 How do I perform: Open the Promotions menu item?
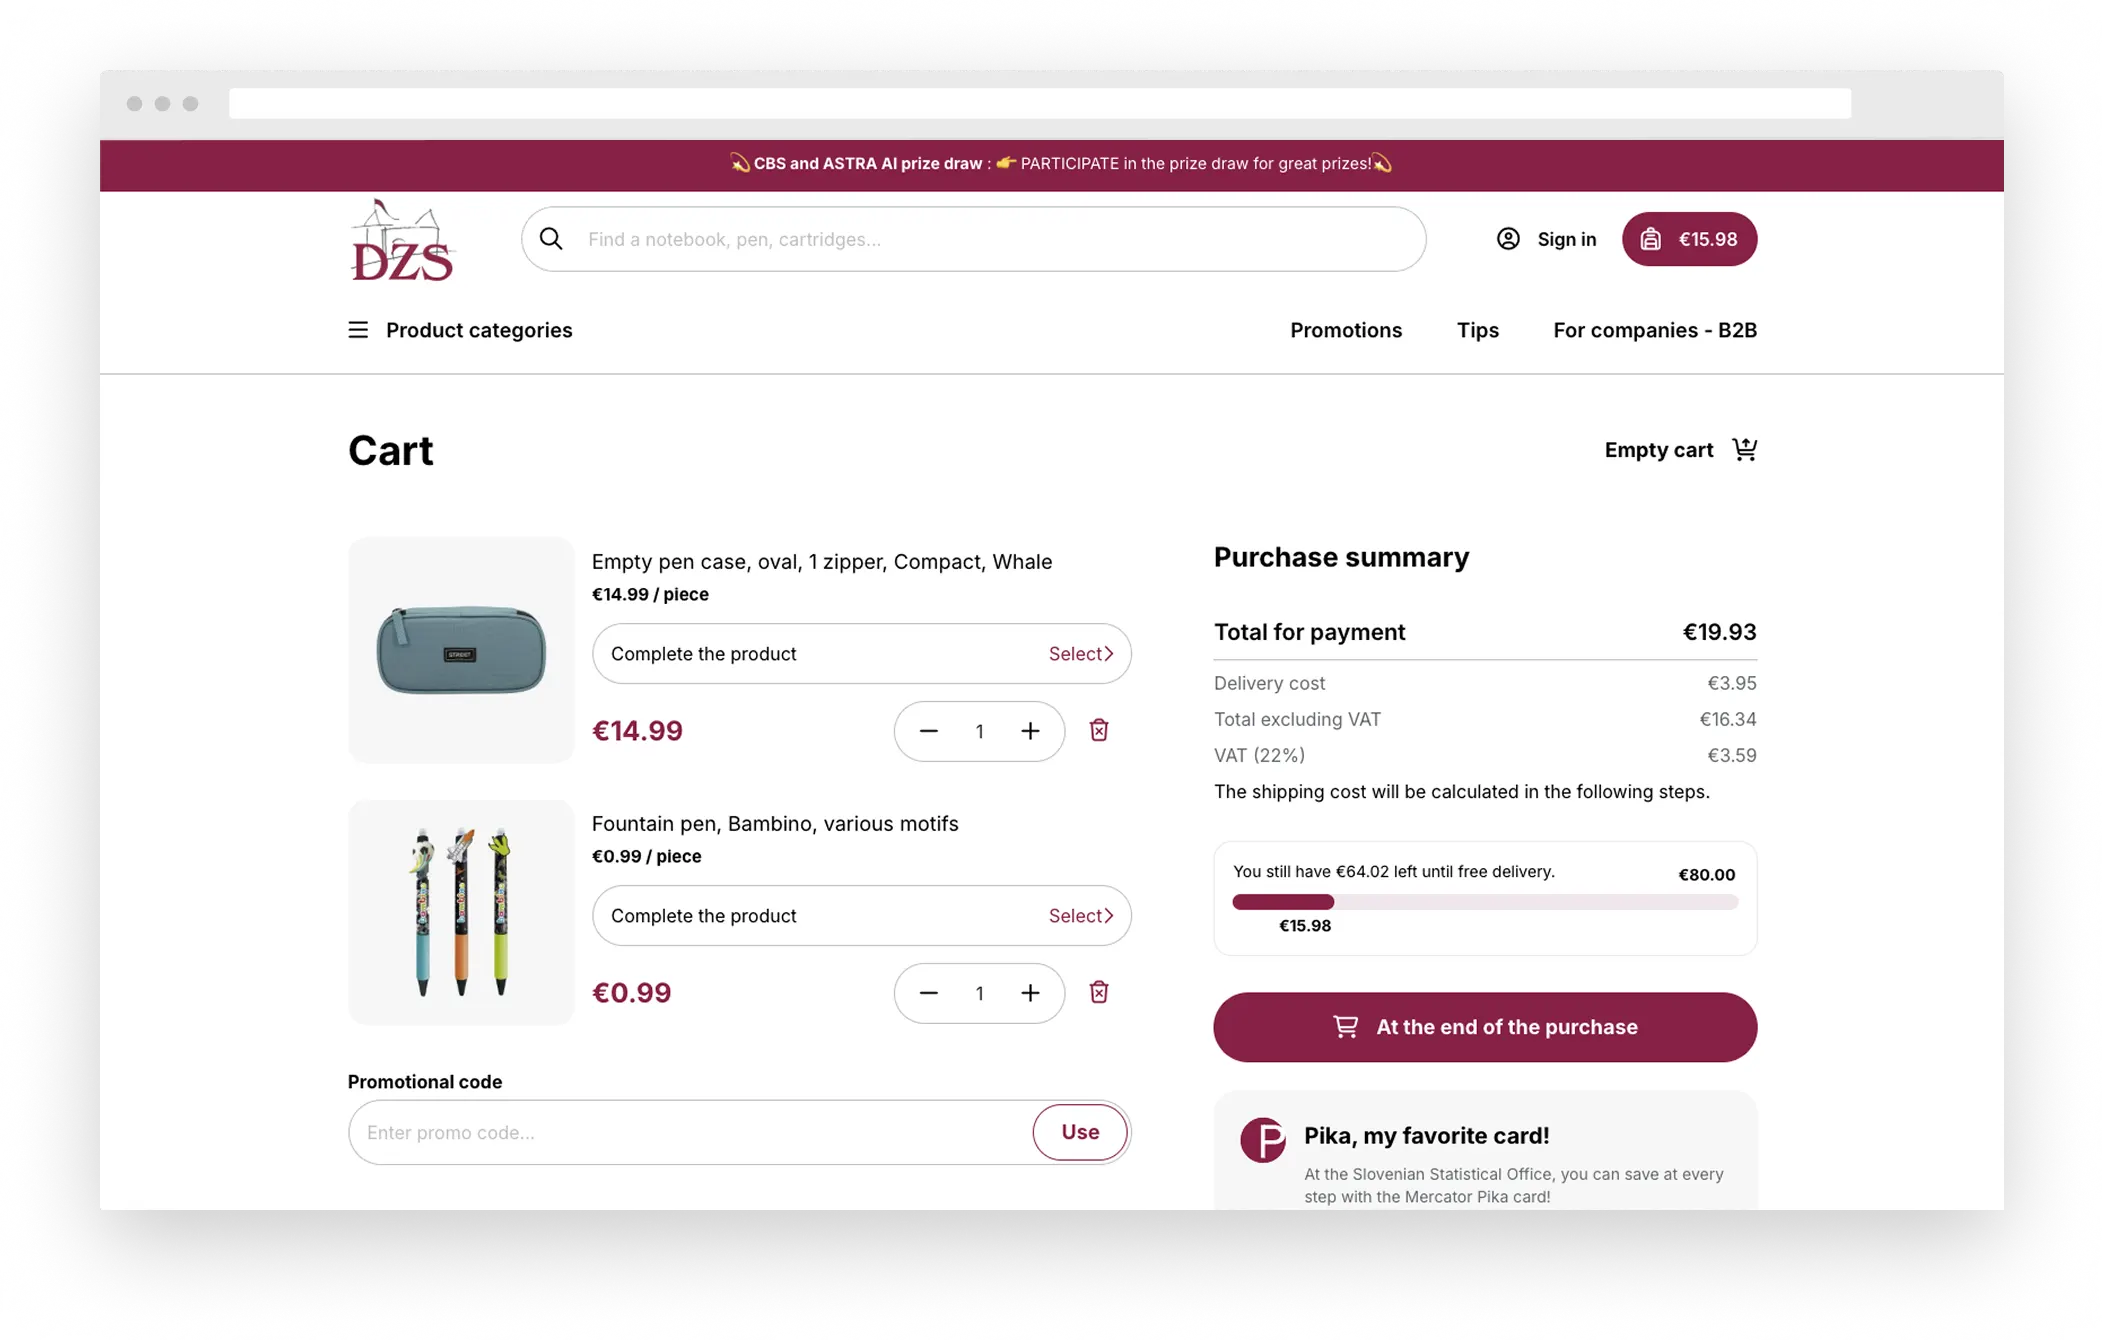1345,330
